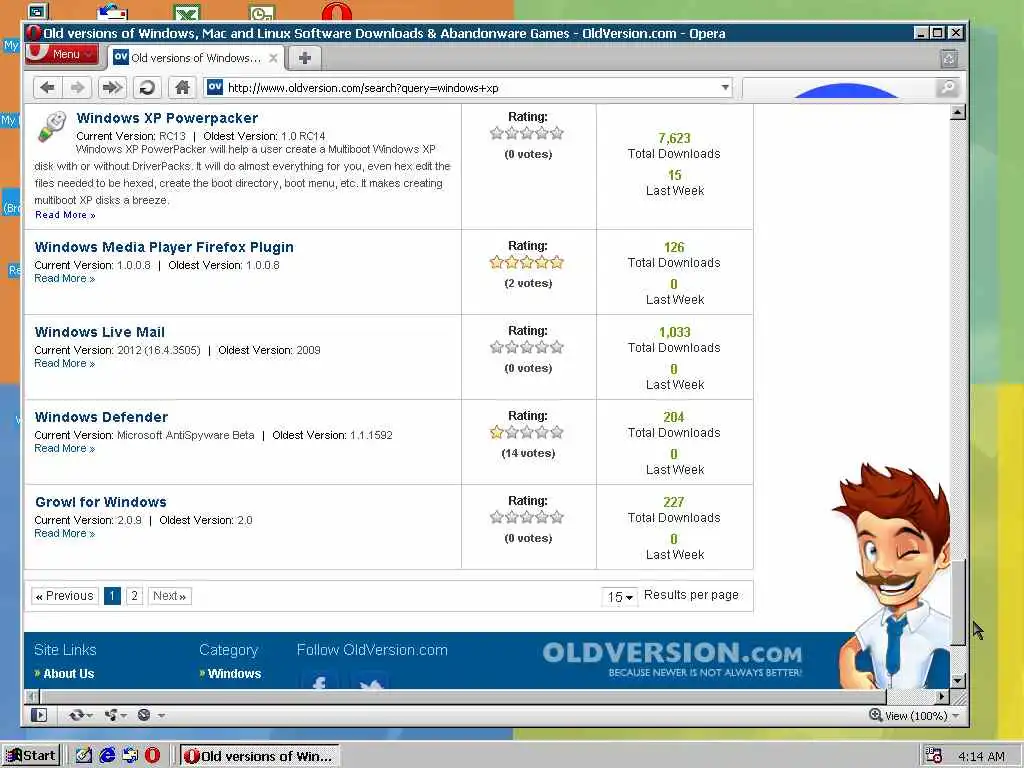Open the Opera Unite icon in status bar

pyautogui.click(x=111, y=715)
